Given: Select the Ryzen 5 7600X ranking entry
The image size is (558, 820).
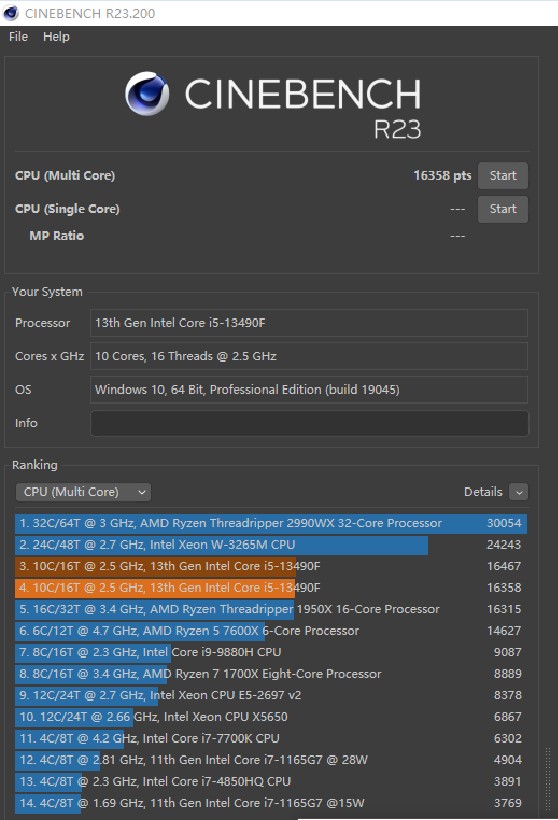Looking at the screenshot, I should coord(271,631).
